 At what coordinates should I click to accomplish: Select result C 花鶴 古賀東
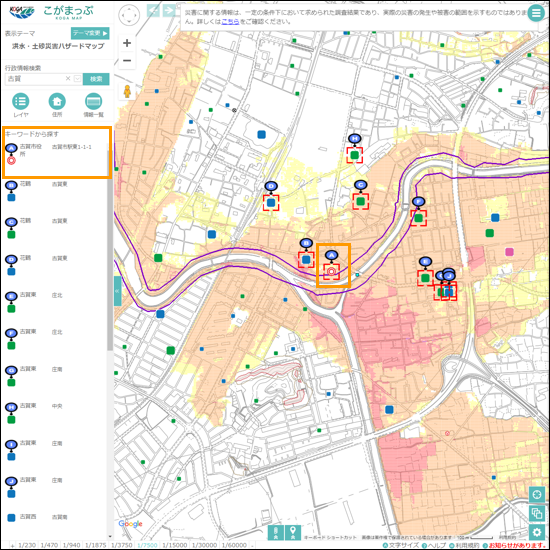[55, 228]
